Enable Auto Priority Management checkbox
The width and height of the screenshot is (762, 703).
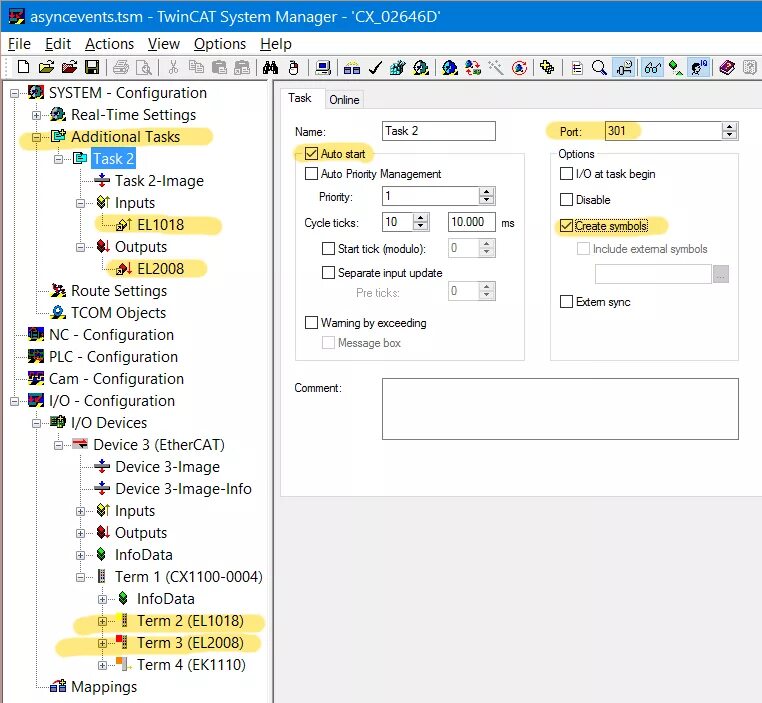pos(311,173)
